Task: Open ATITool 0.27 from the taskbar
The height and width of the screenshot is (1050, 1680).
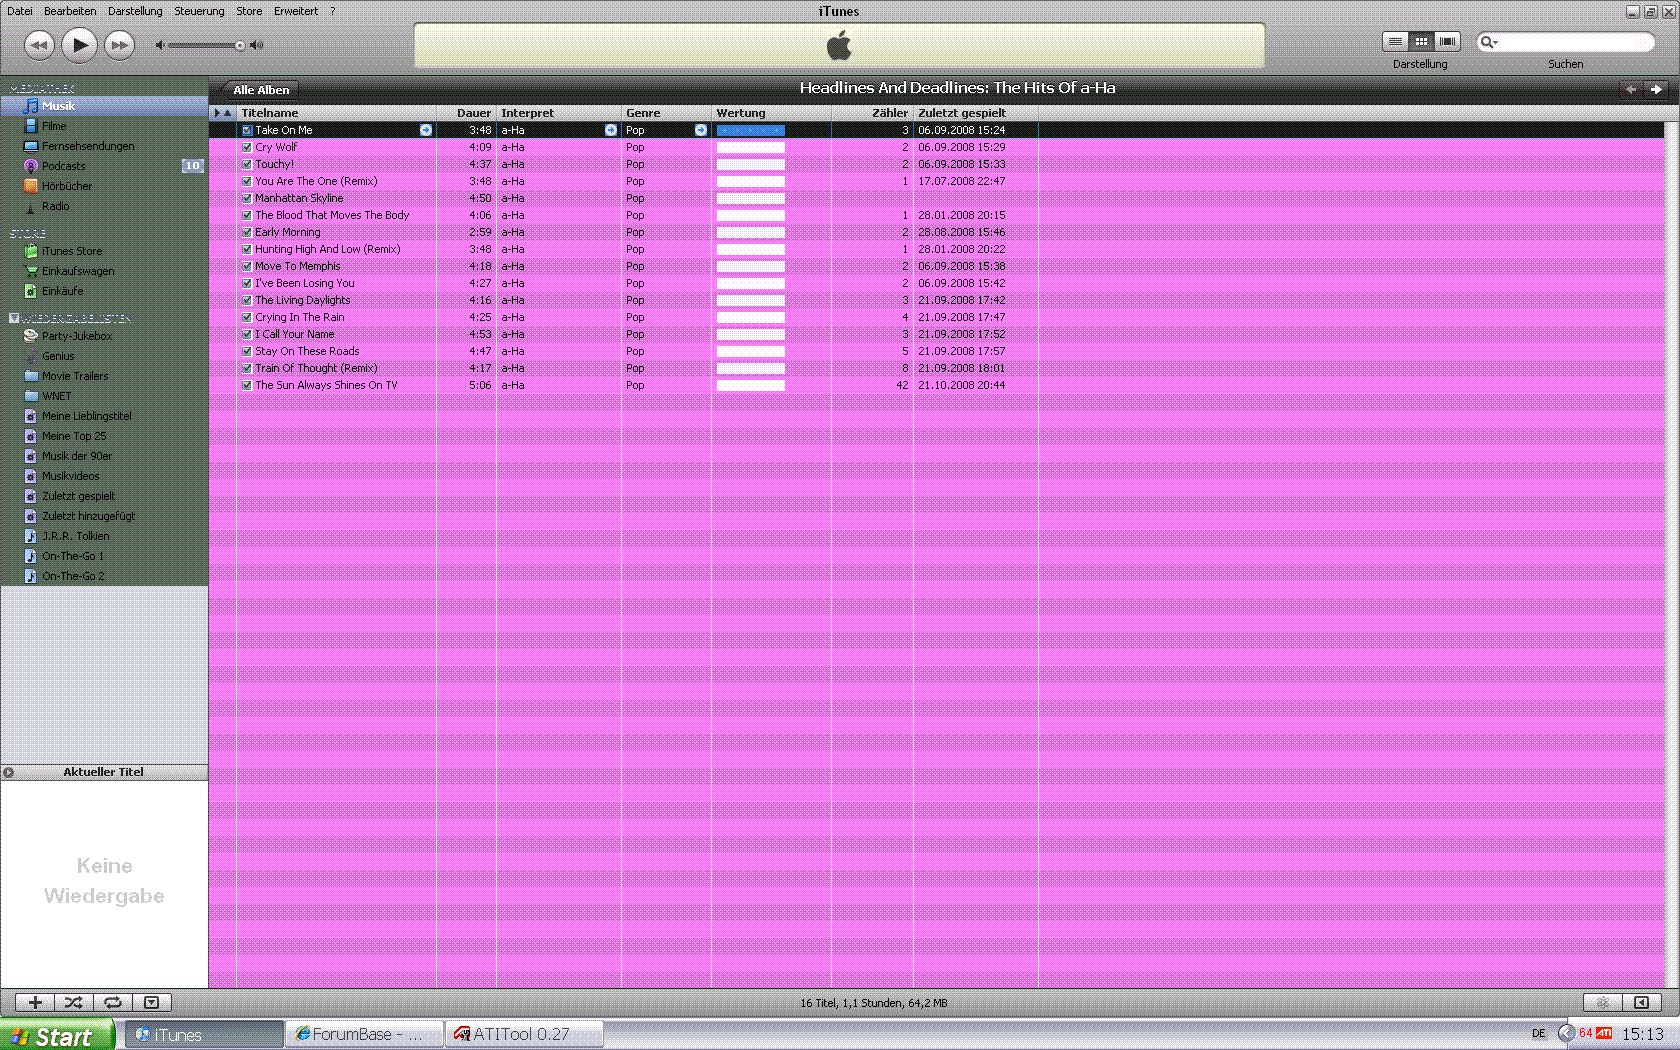Action: pyautogui.click(x=526, y=1034)
